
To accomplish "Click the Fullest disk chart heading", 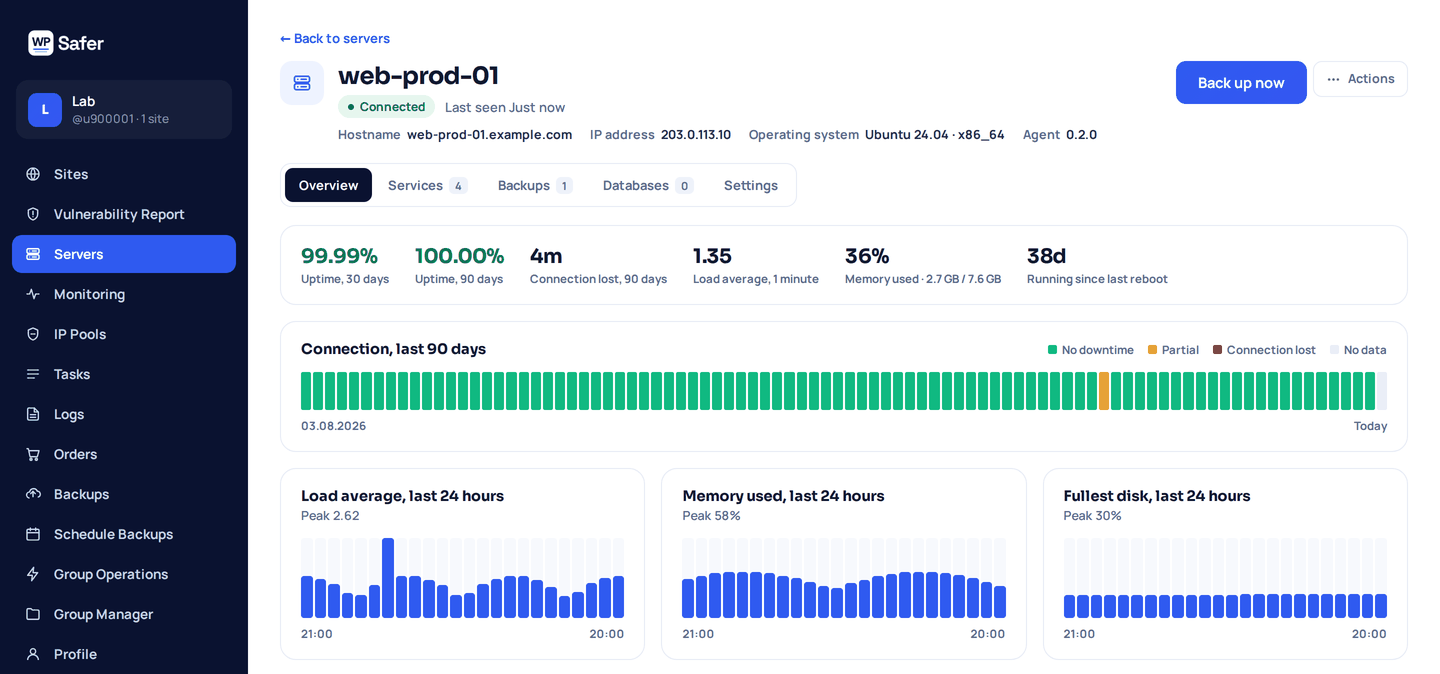I will click(1157, 496).
